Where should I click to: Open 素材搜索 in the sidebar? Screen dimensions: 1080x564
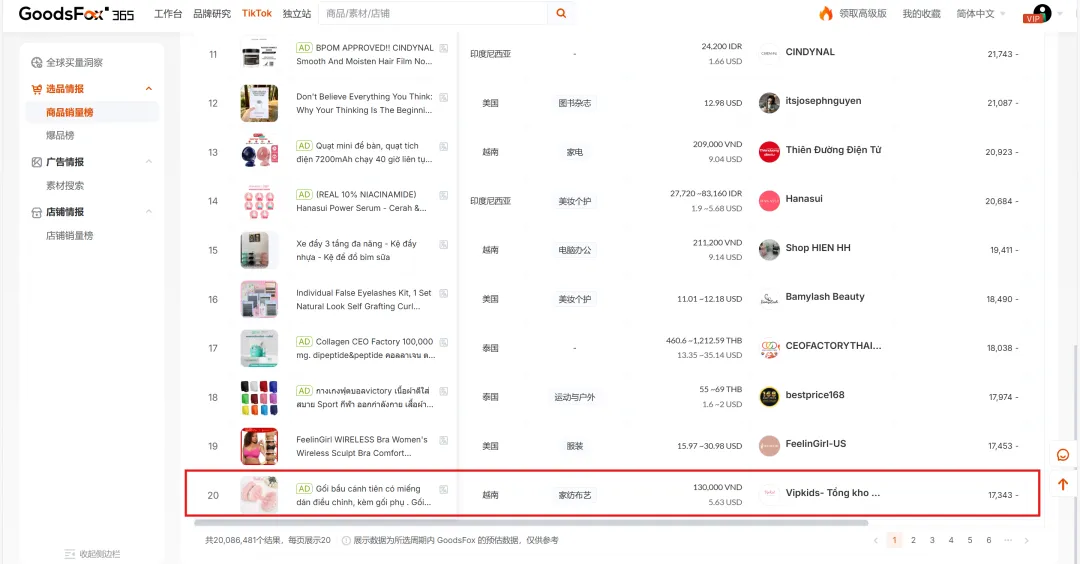click(65, 186)
